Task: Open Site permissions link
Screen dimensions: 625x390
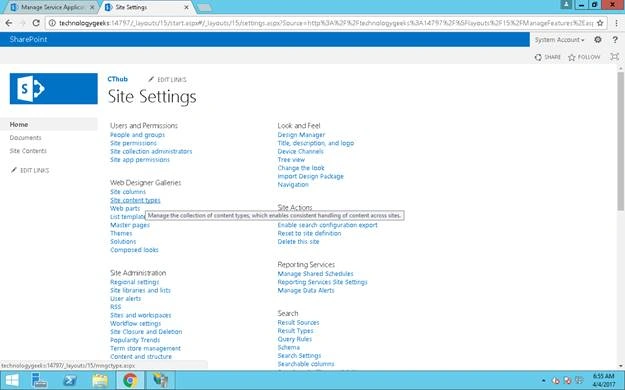Action: click(134, 143)
